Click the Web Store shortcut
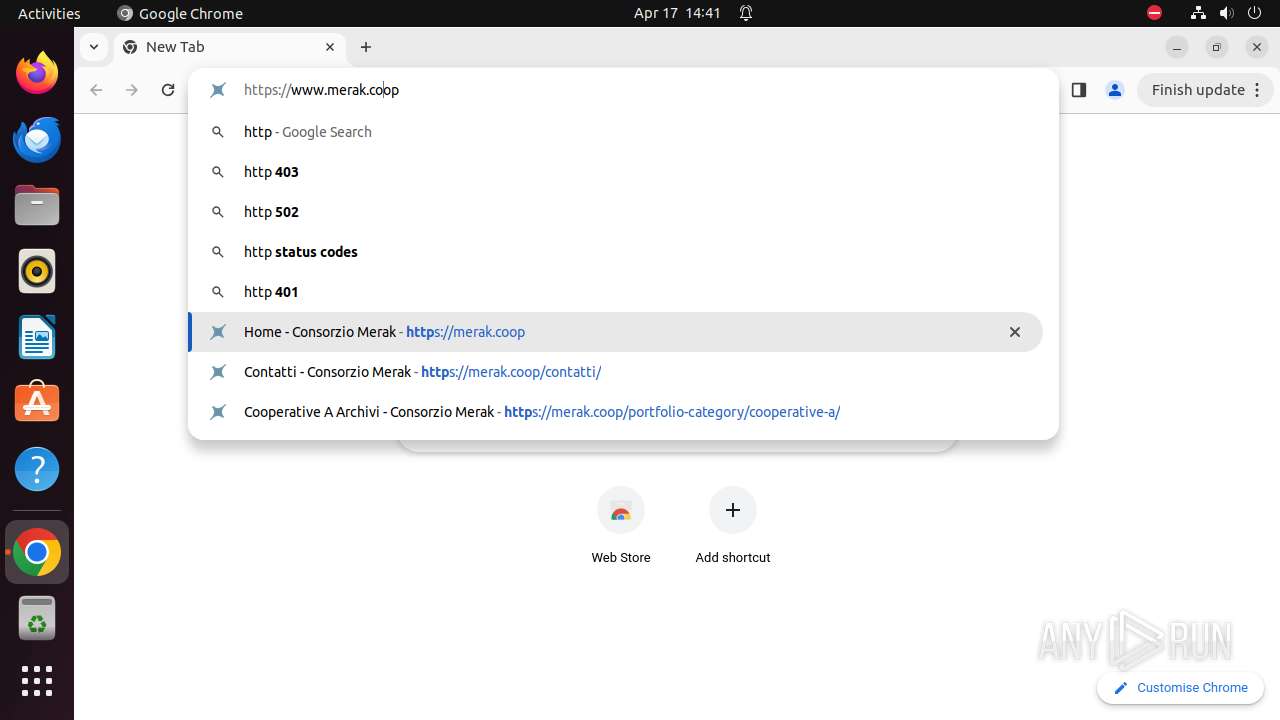This screenshot has width=1280, height=720. click(x=621, y=527)
